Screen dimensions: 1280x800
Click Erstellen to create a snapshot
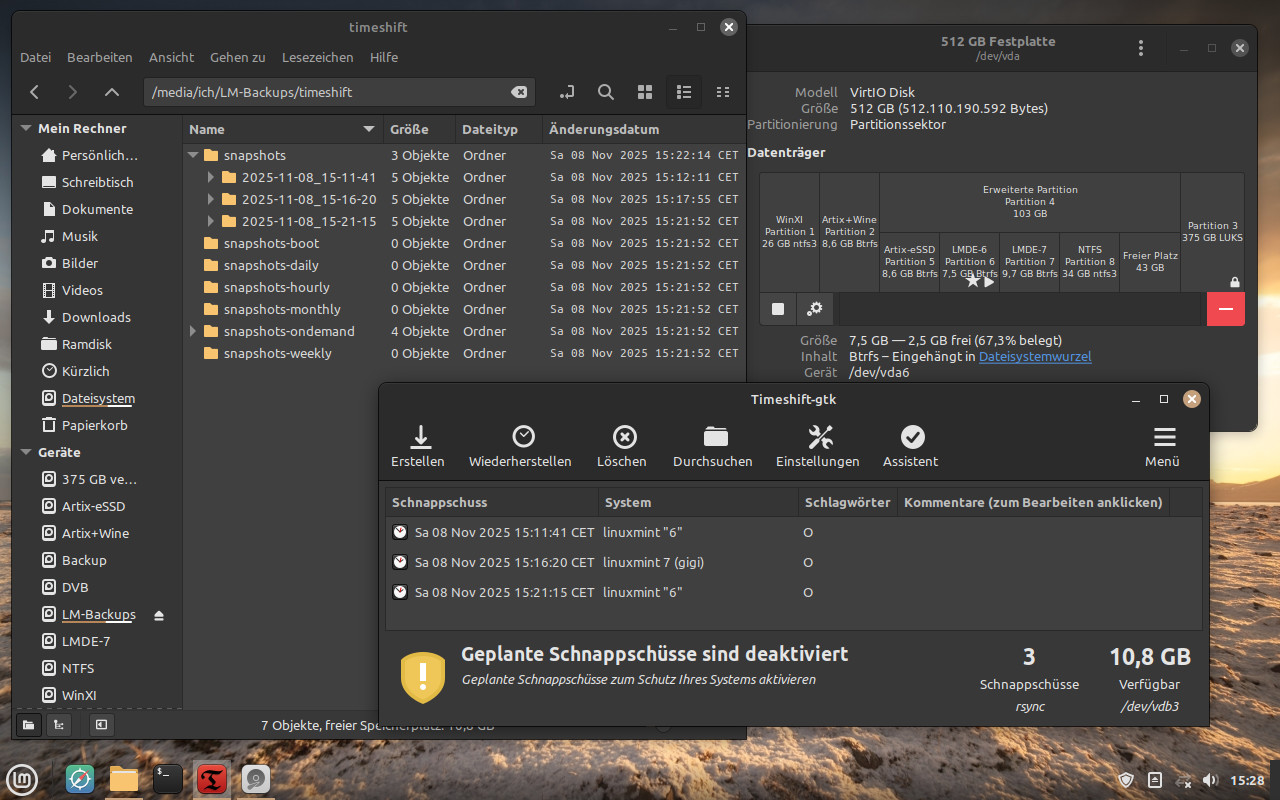(x=418, y=446)
